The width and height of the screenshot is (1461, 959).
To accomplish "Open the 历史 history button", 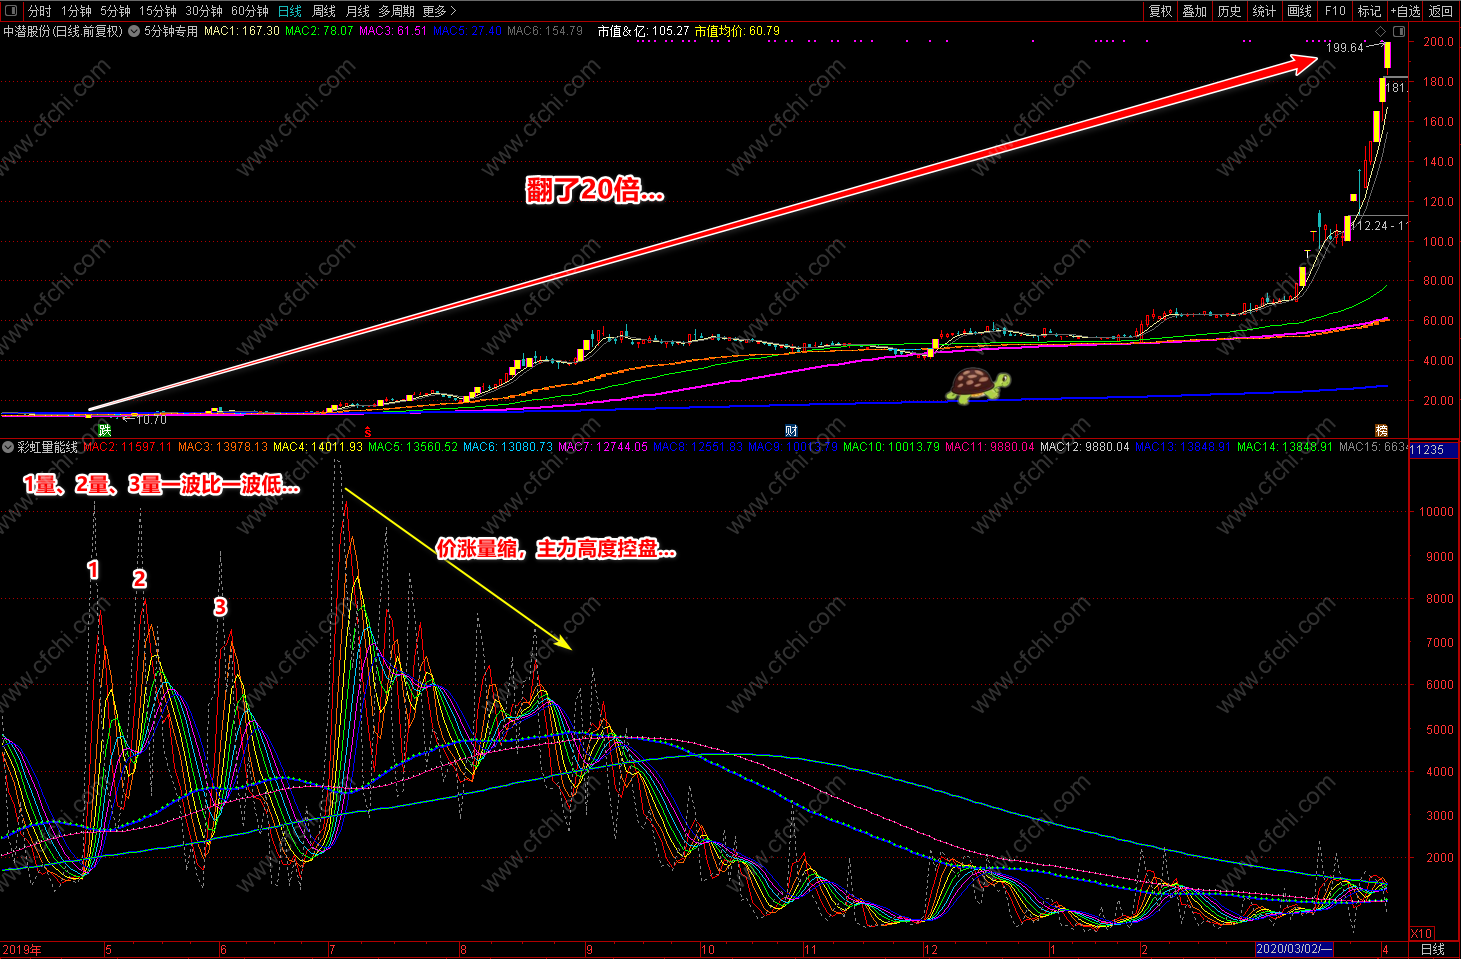I will point(1229,11).
